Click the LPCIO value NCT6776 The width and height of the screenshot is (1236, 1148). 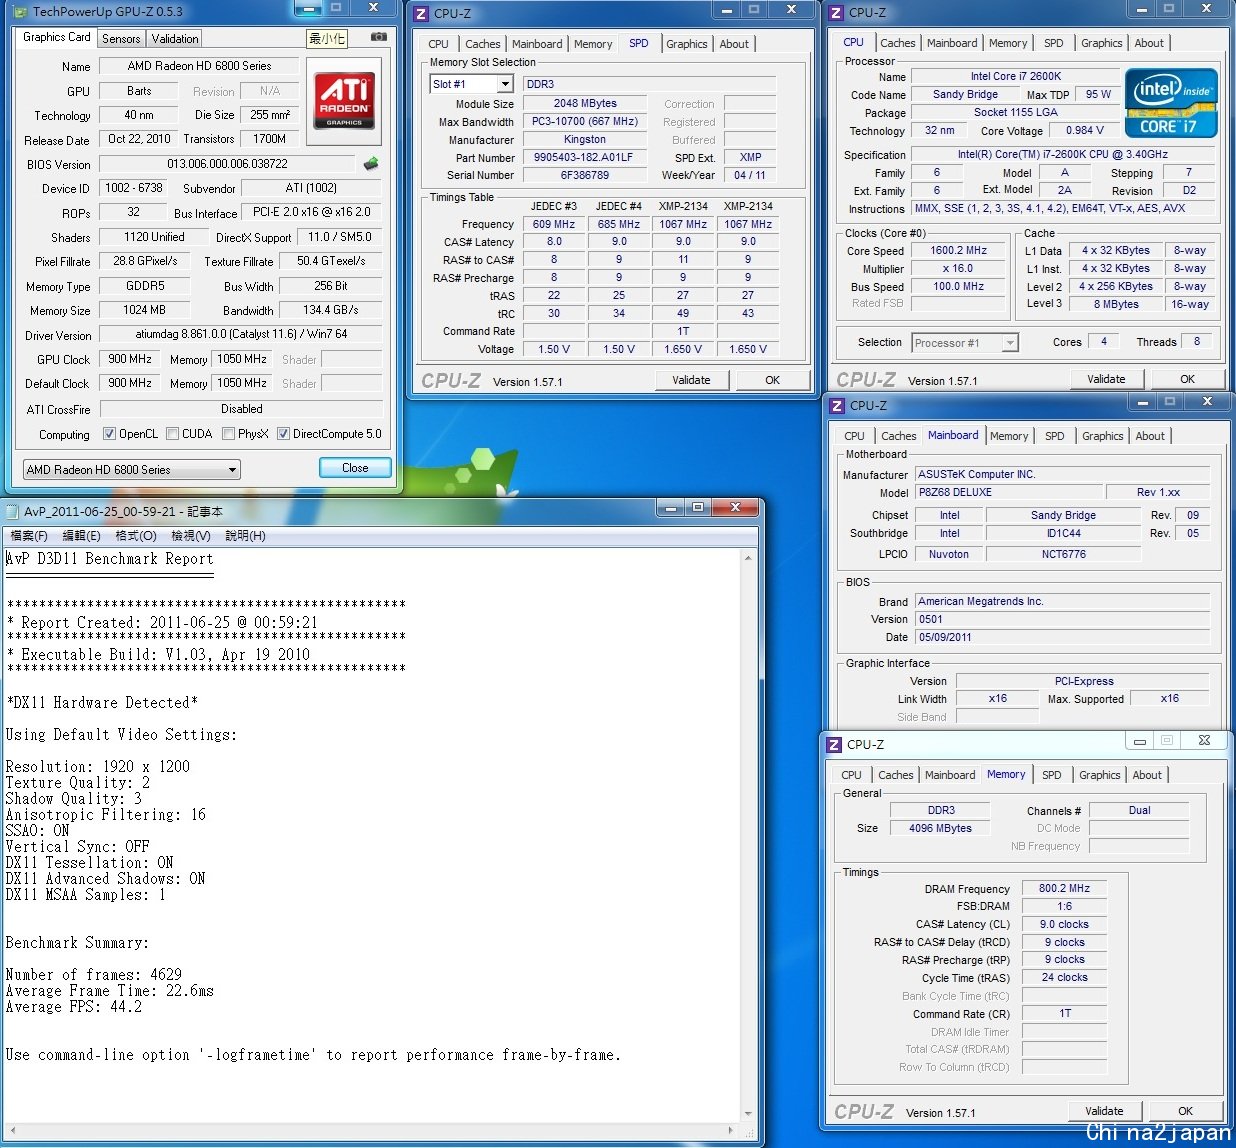point(1063,554)
